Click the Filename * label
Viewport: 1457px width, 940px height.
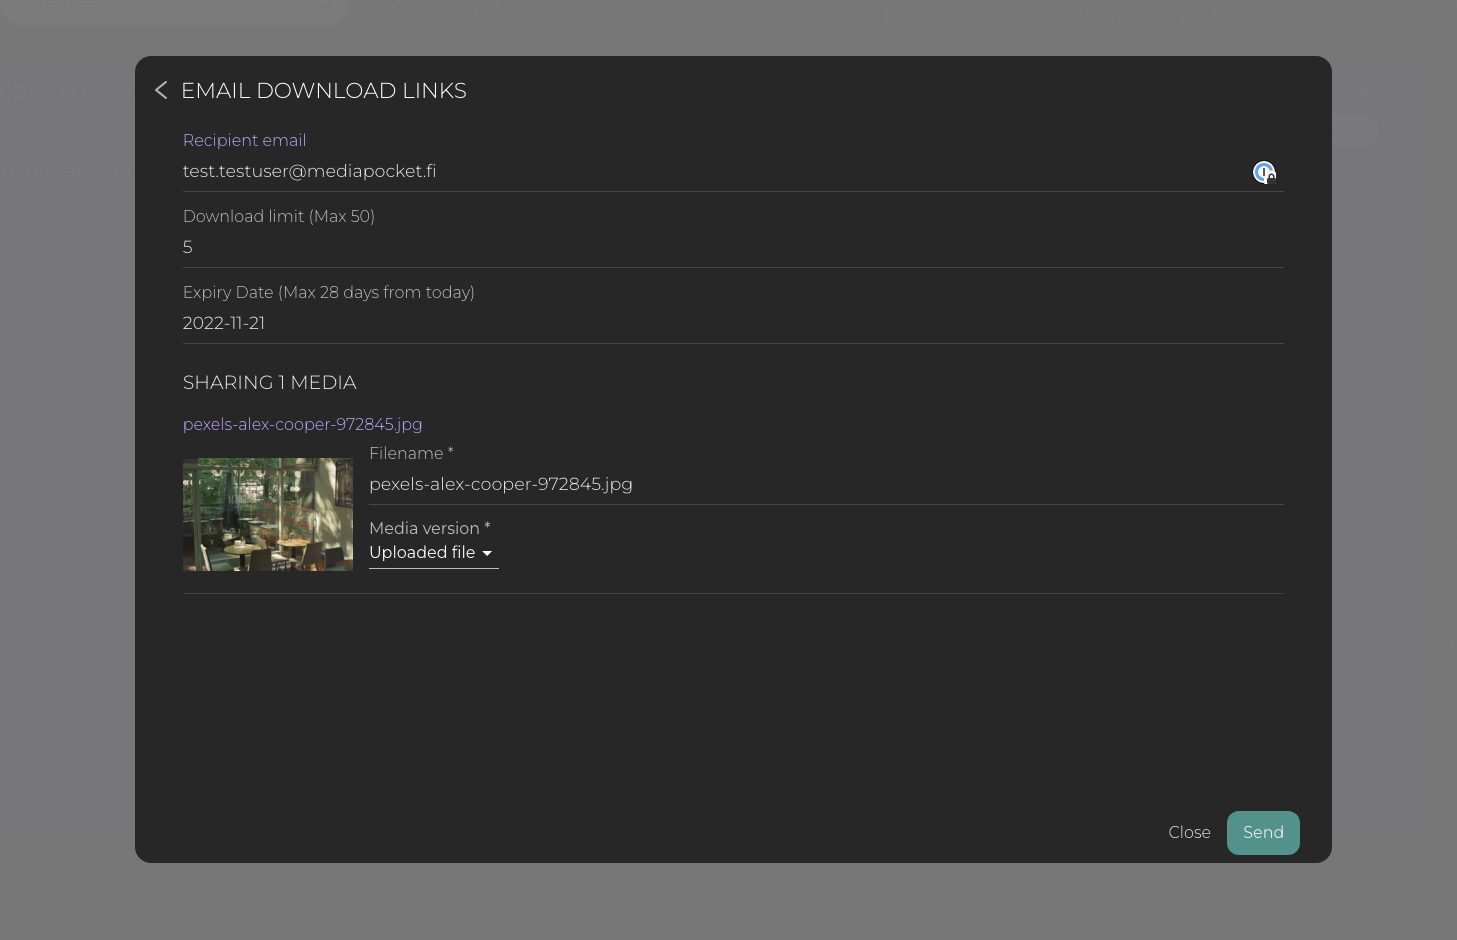411,454
